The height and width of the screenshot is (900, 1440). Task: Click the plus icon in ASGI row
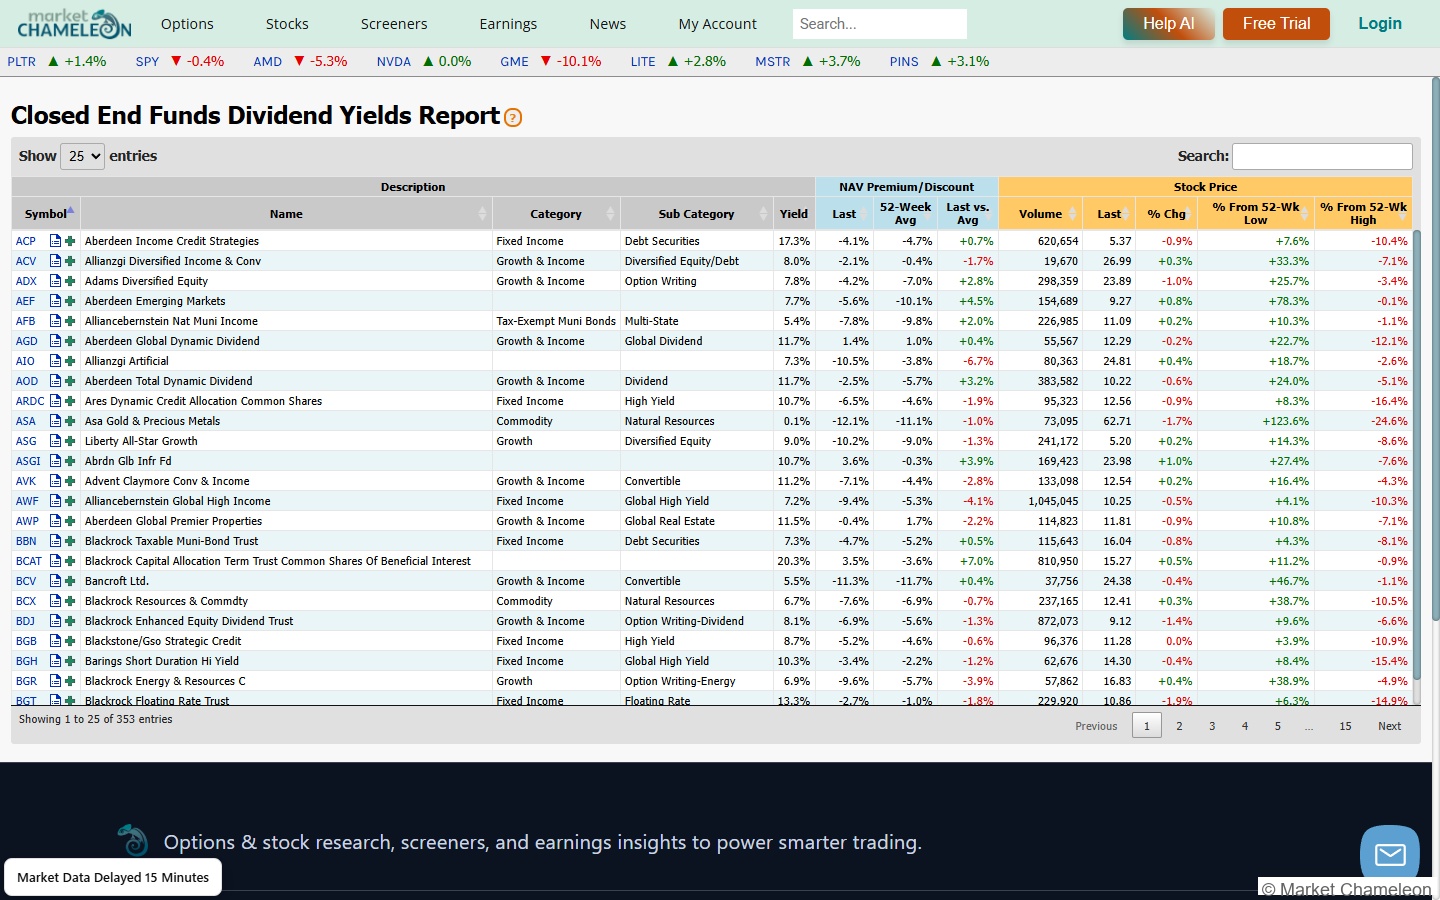pos(70,461)
